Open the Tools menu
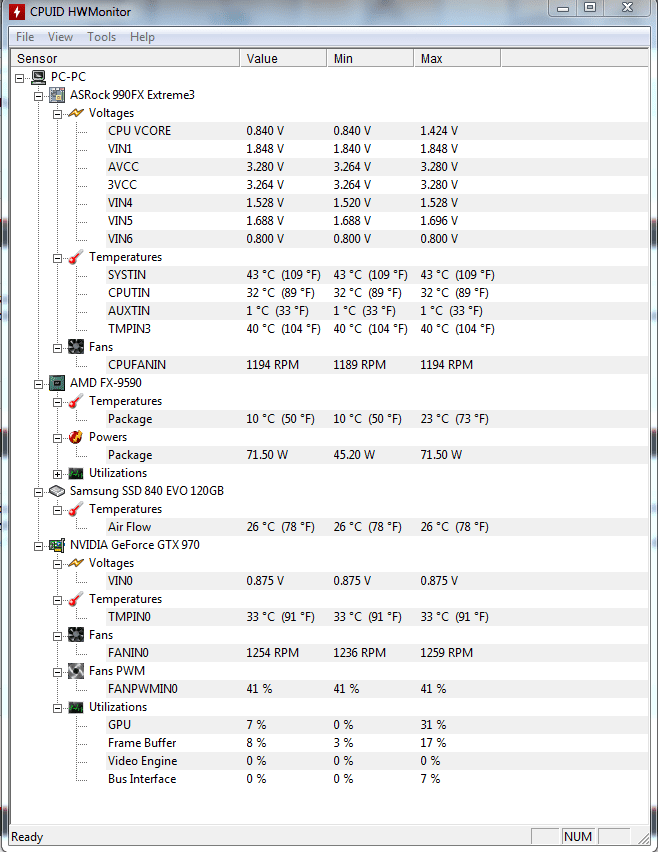Image resolution: width=658 pixels, height=852 pixels. (x=102, y=37)
